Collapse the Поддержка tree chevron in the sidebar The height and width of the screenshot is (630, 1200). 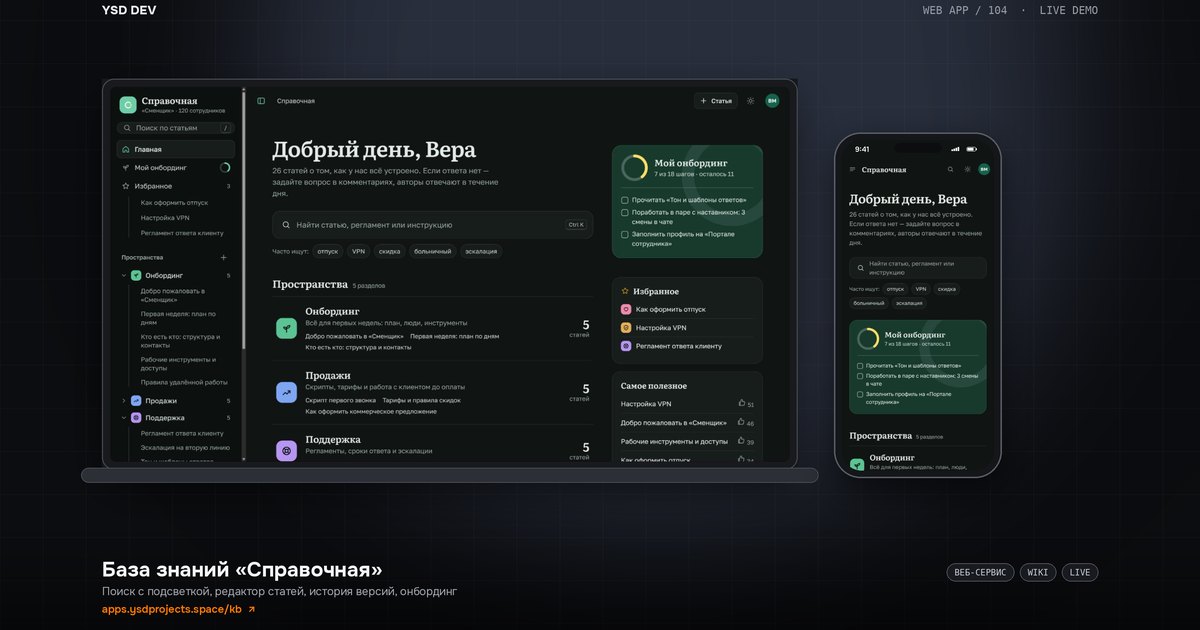124,418
